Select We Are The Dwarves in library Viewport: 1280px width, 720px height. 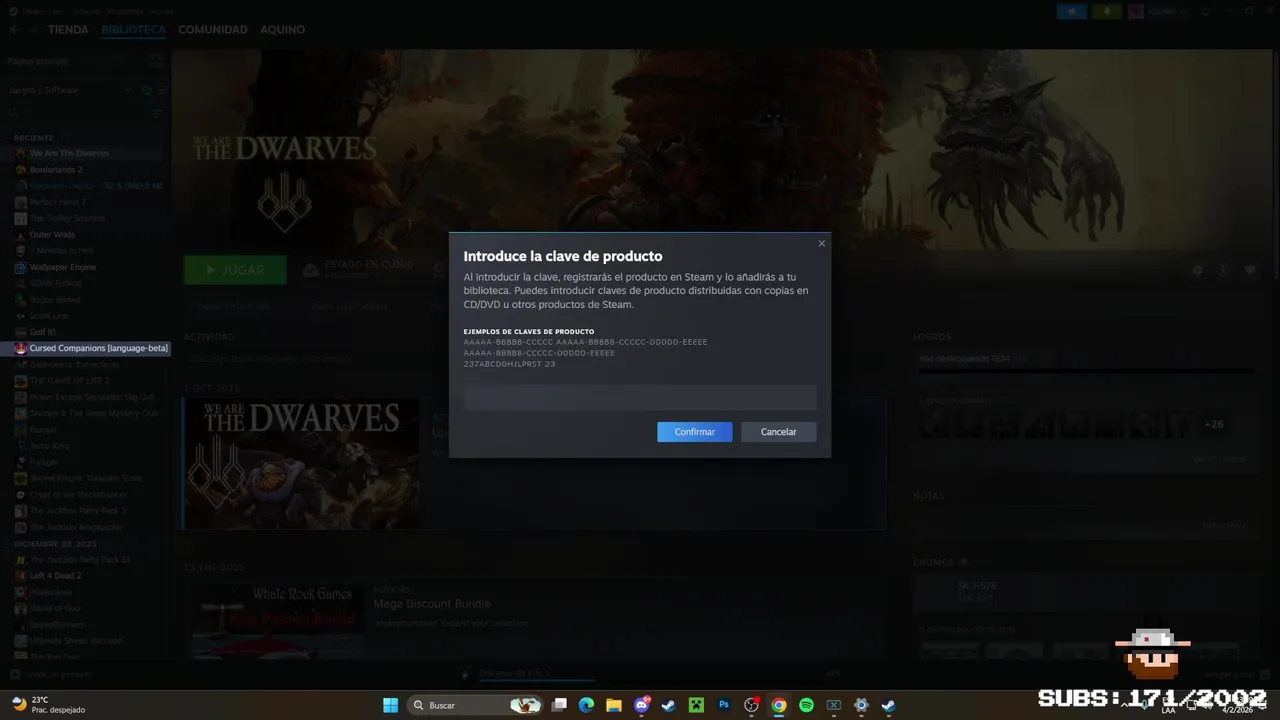coord(69,153)
